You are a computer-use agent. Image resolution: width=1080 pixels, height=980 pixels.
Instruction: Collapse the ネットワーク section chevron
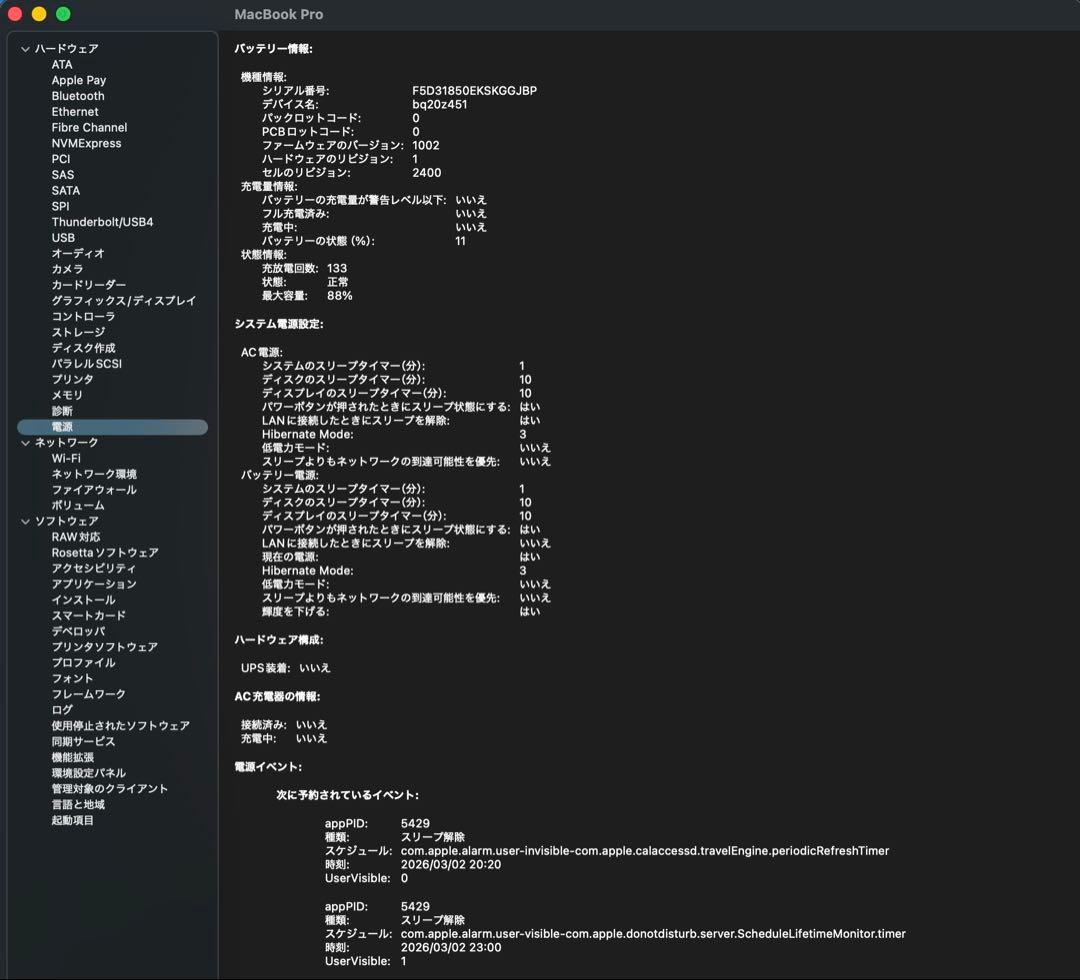25,443
